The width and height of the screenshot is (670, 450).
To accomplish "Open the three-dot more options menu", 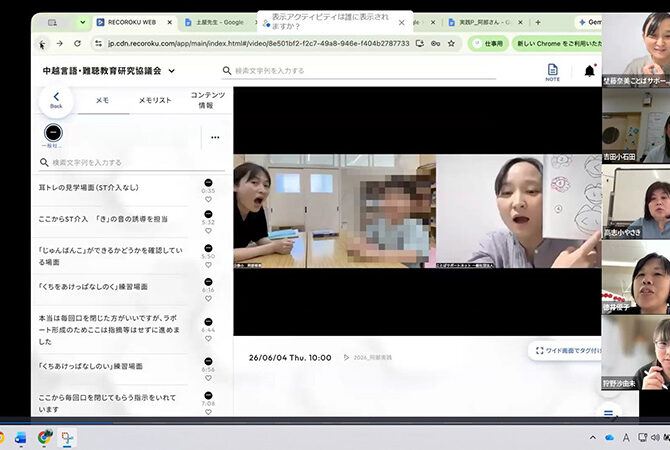I will [215, 137].
